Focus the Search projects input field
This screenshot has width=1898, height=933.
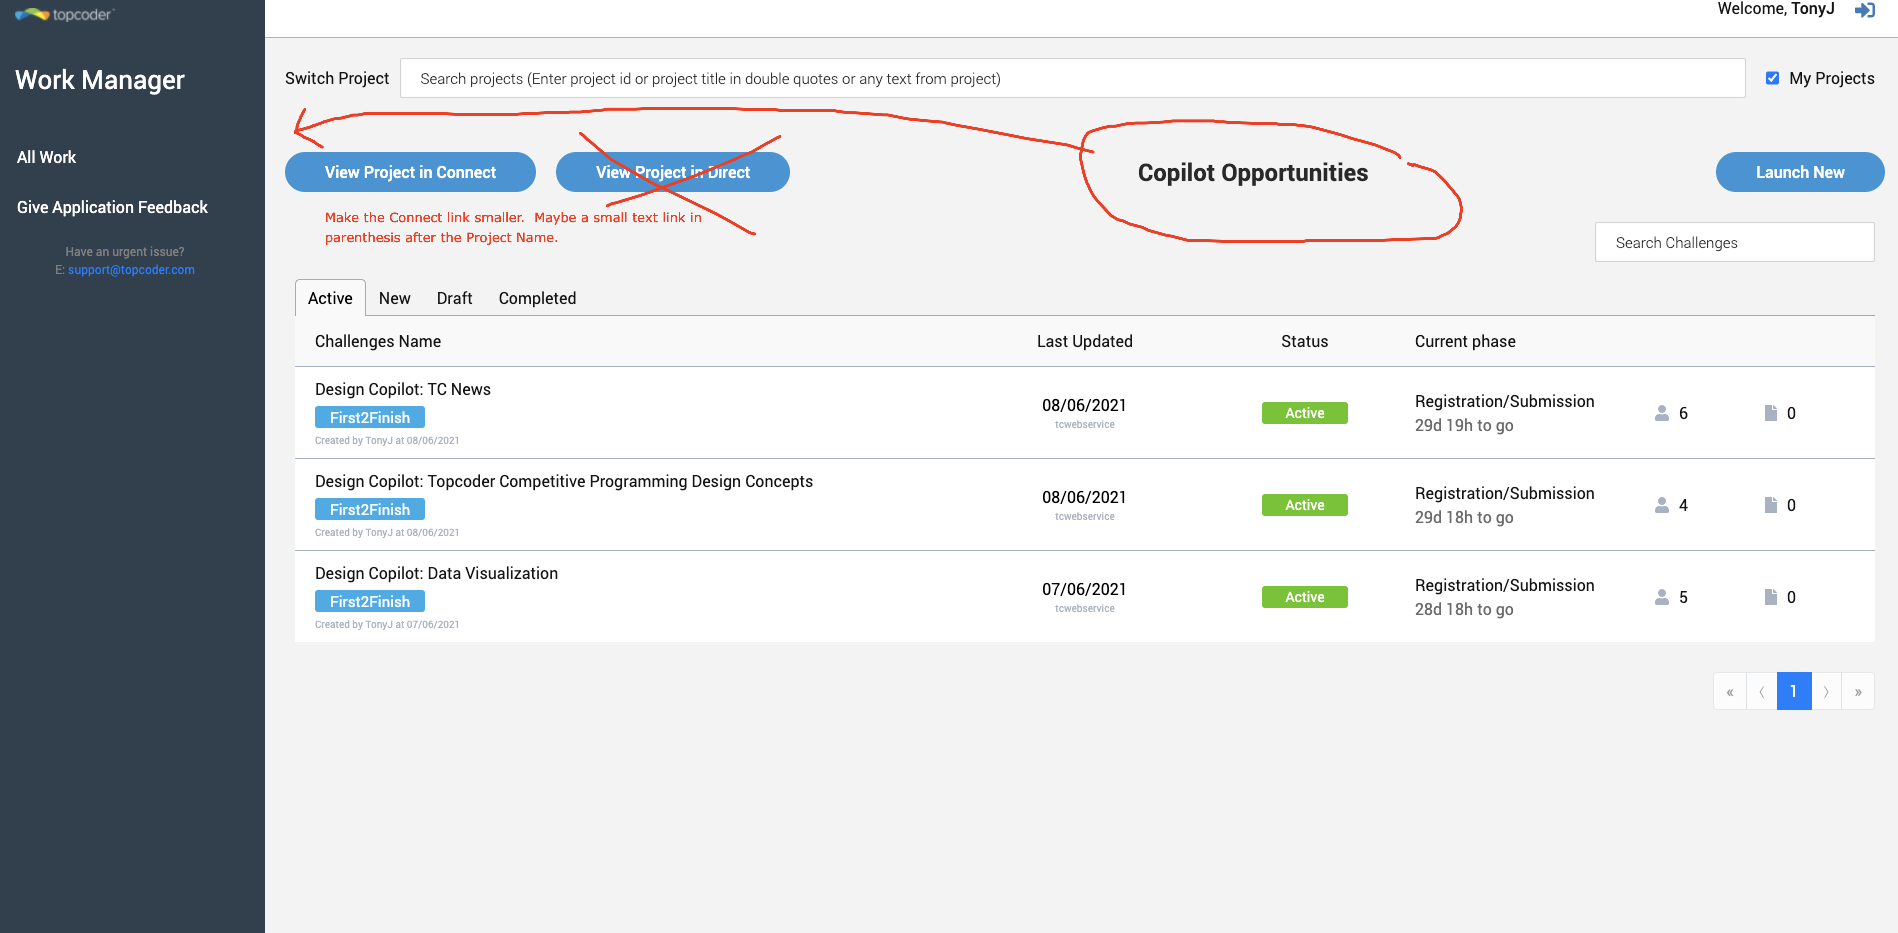pyautogui.click(x=1073, y=78)
